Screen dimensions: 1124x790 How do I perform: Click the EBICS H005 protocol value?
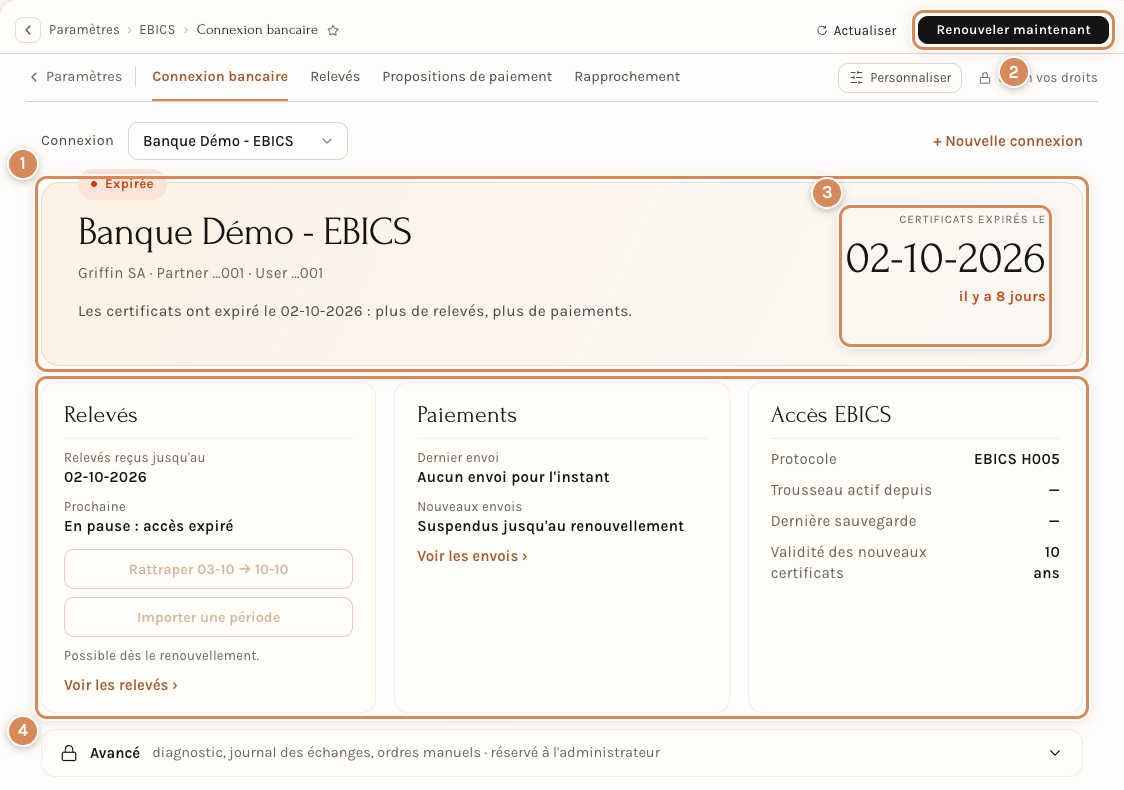(1016, 460)
